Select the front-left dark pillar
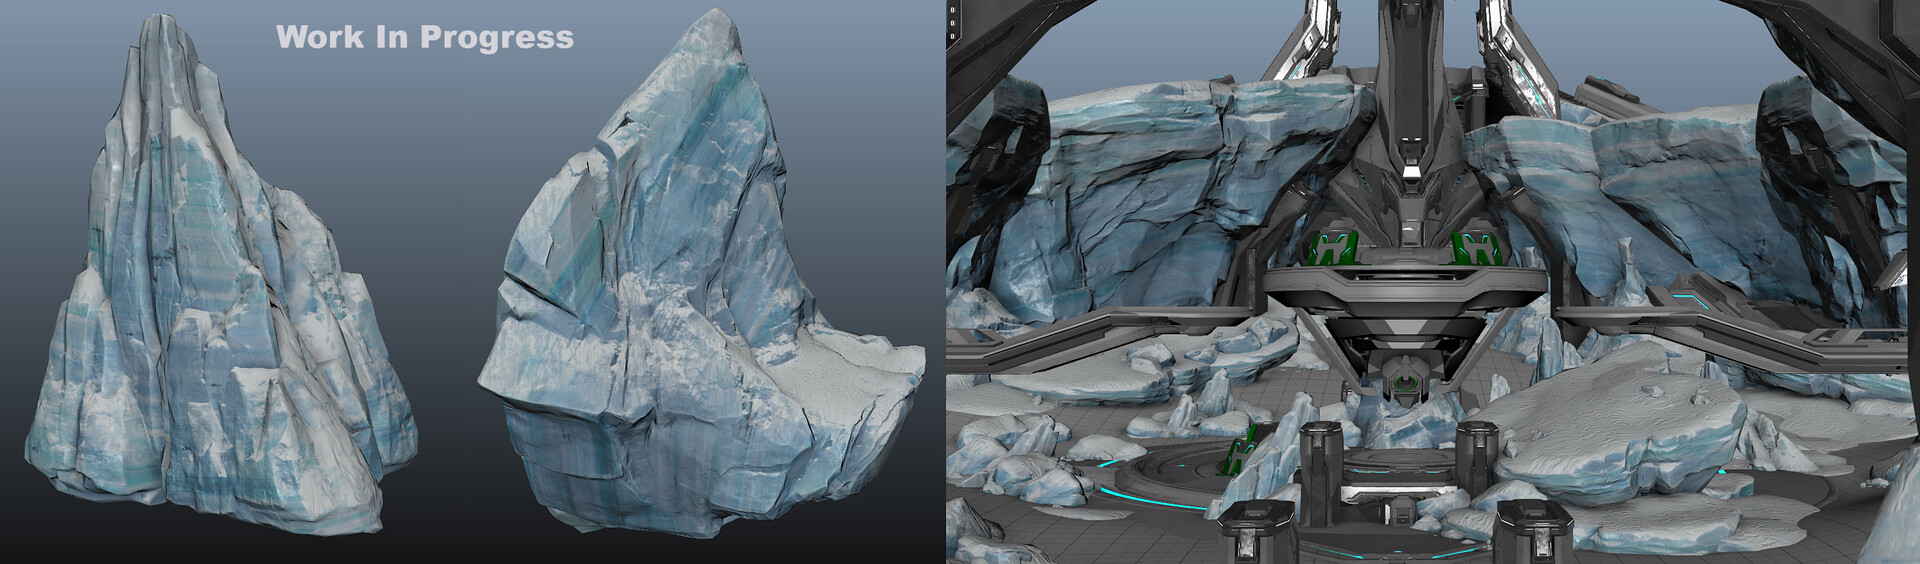 [1245, 536]
